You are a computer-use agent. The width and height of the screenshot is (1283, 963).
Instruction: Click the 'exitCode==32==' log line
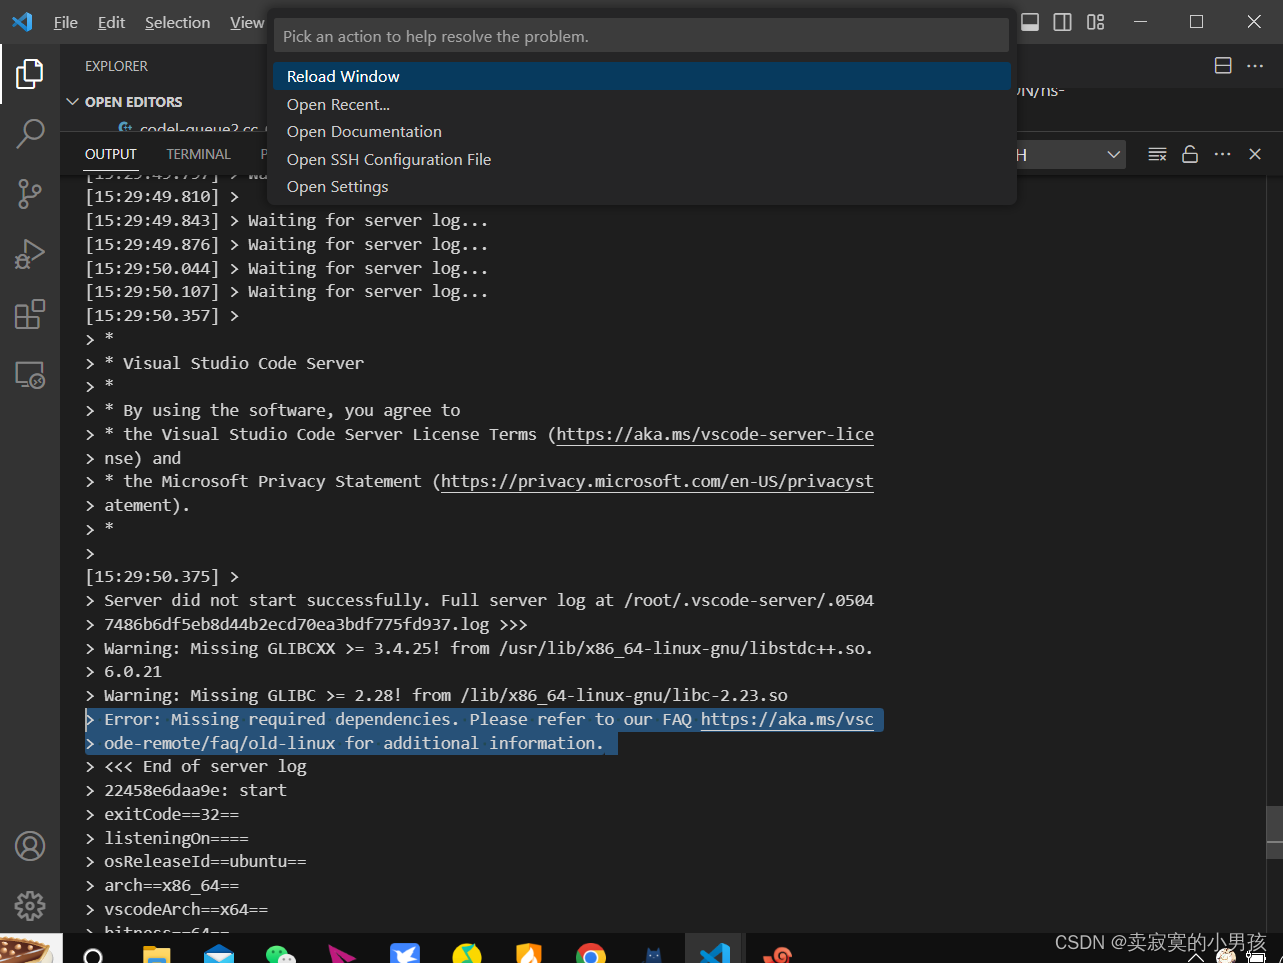[x=171, y=814]
